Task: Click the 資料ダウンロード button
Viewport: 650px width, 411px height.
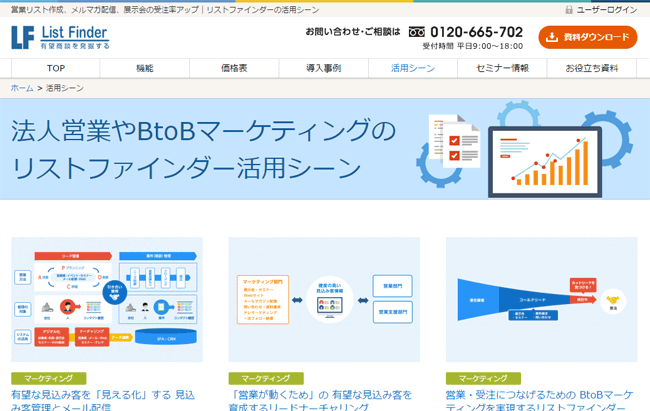Action: point(587,37)
